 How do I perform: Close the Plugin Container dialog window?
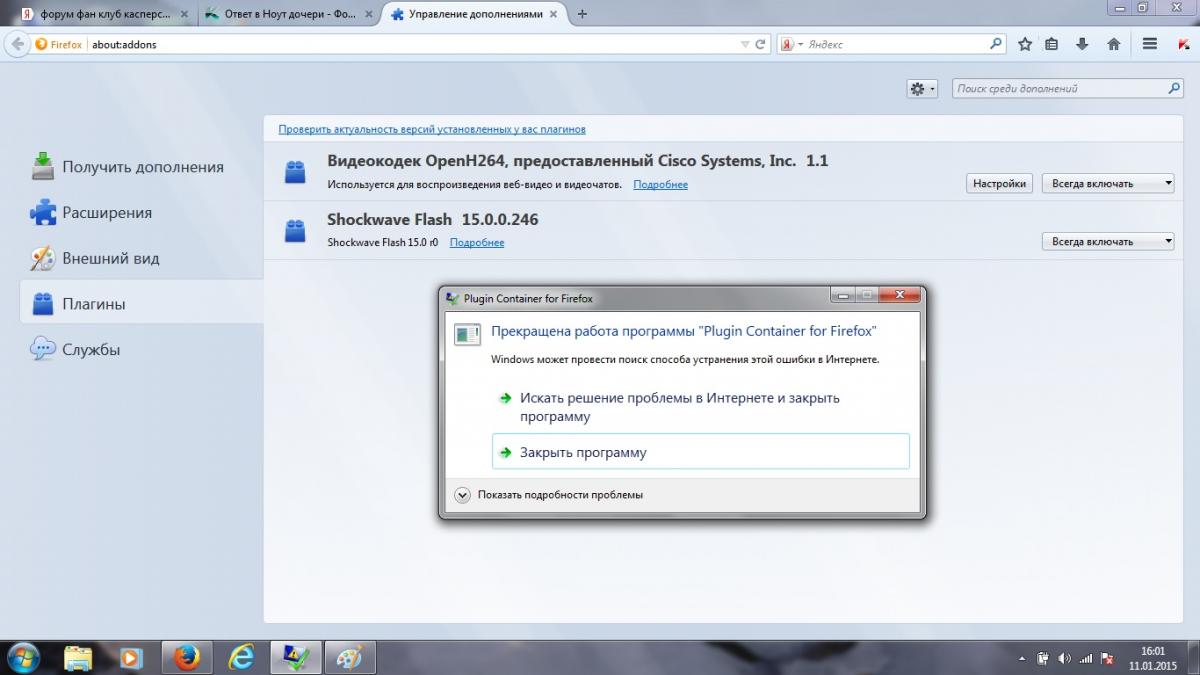(898, 296)
